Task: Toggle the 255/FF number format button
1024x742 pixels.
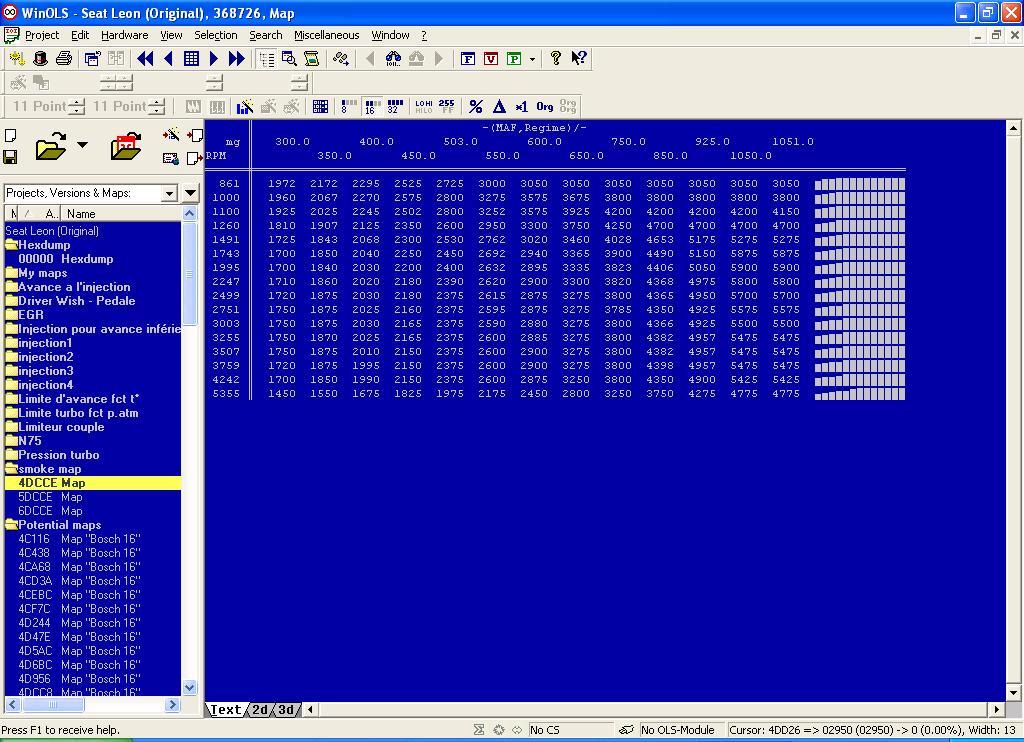Action: click(x=447, y=106)
